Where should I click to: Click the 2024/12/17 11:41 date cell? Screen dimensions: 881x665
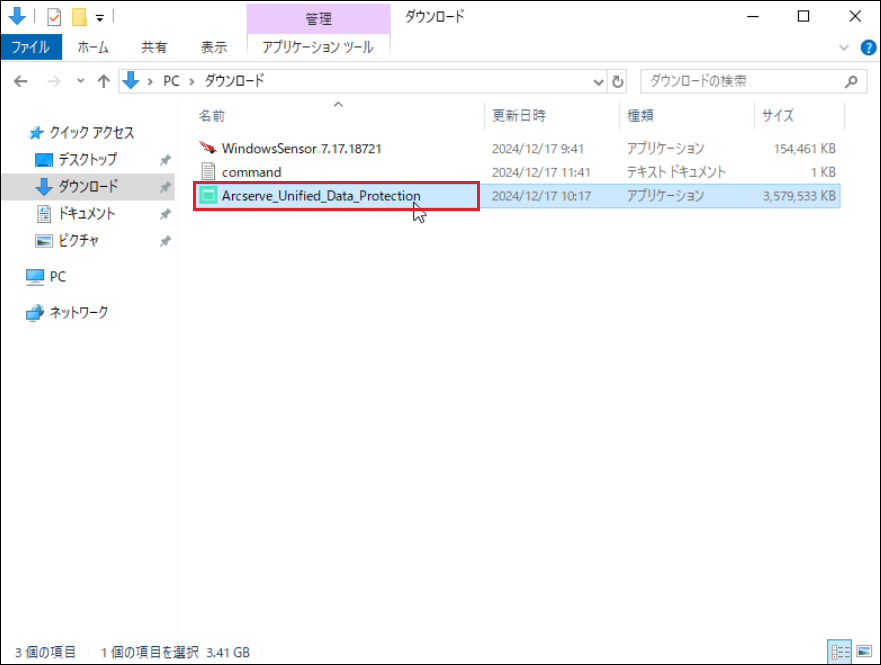click(x=541, y=172)
